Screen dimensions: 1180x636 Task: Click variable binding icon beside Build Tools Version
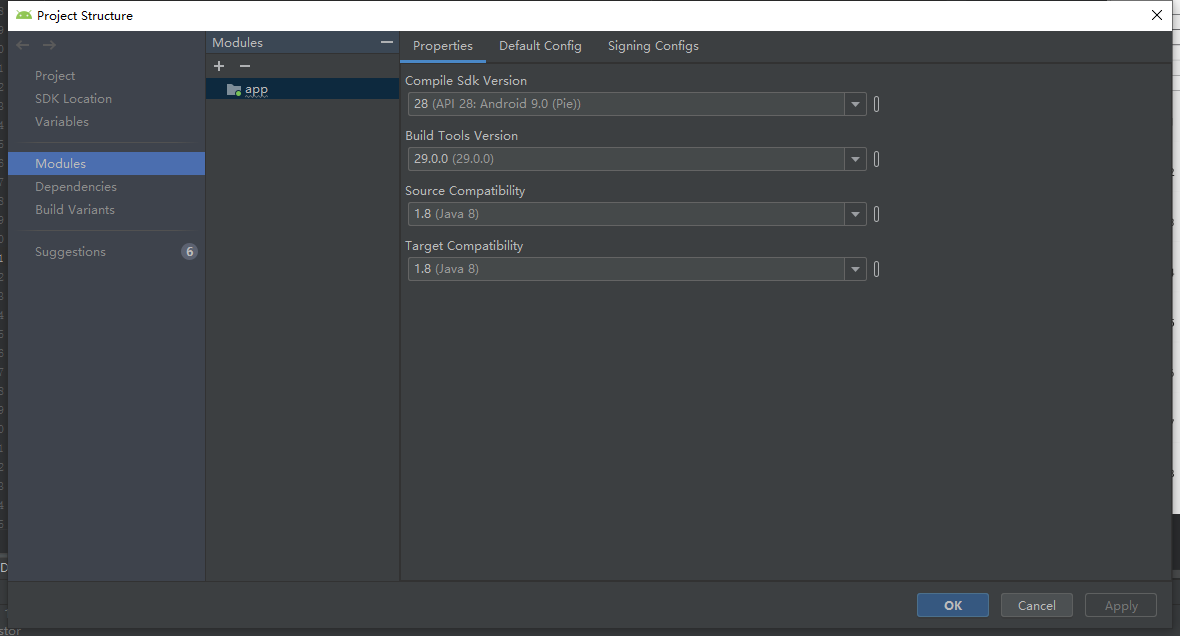click(x=877, y=159)
